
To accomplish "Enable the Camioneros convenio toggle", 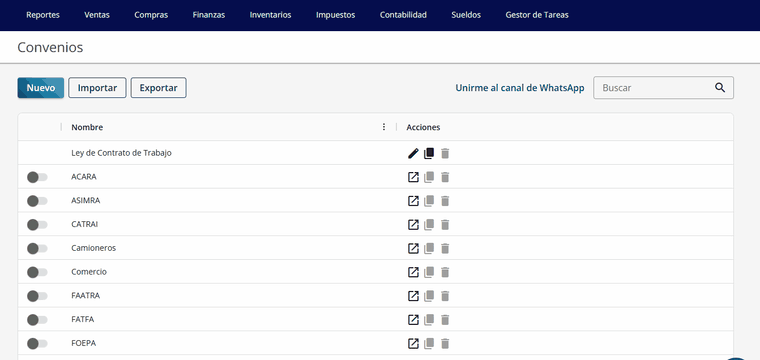I will click(37, 249).
